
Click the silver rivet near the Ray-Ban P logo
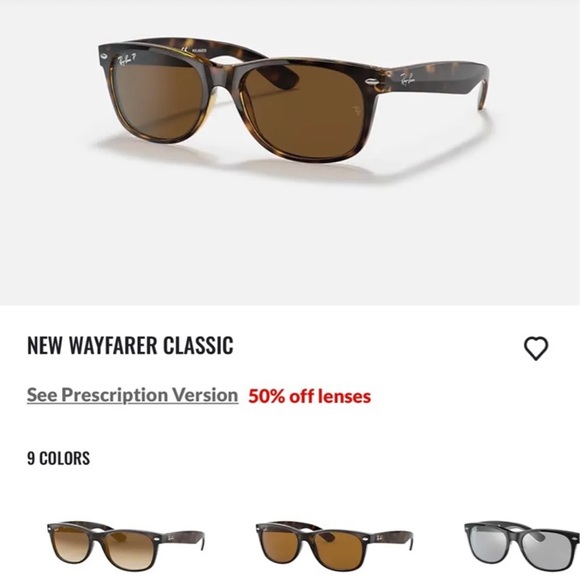point(104,57)
